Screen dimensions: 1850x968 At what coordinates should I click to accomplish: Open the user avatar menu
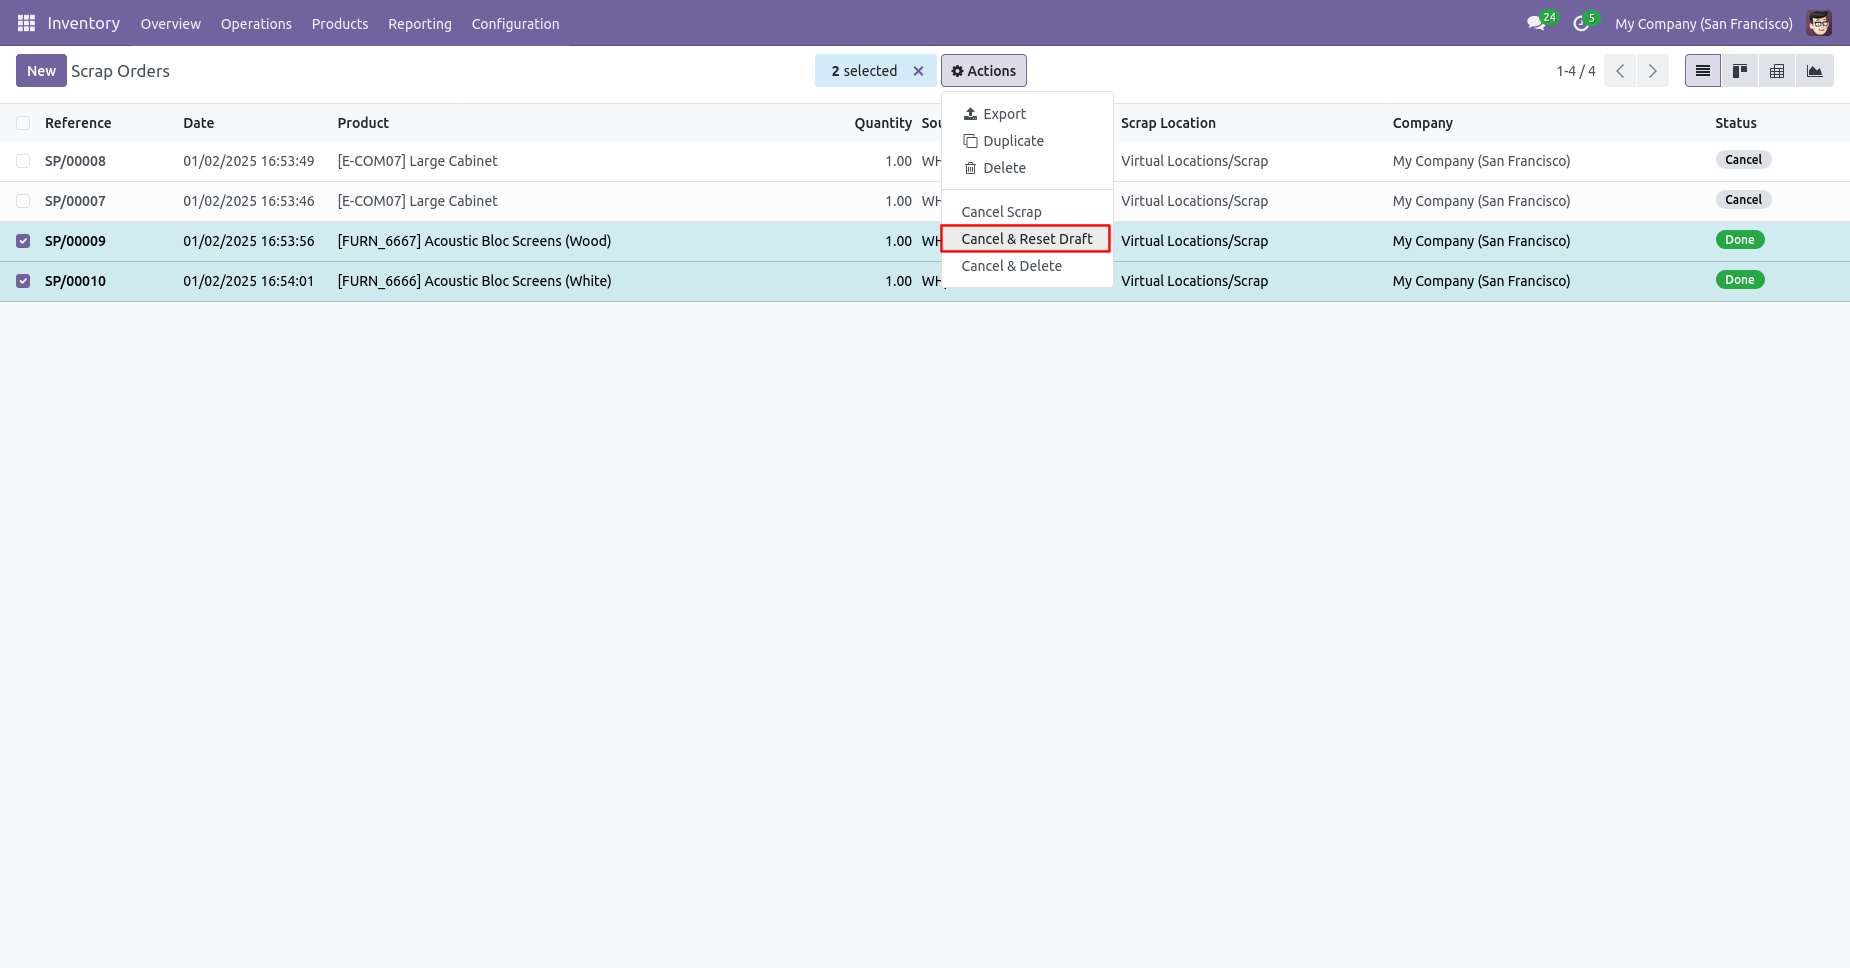pyautogui.click(x=1819, y=23)
